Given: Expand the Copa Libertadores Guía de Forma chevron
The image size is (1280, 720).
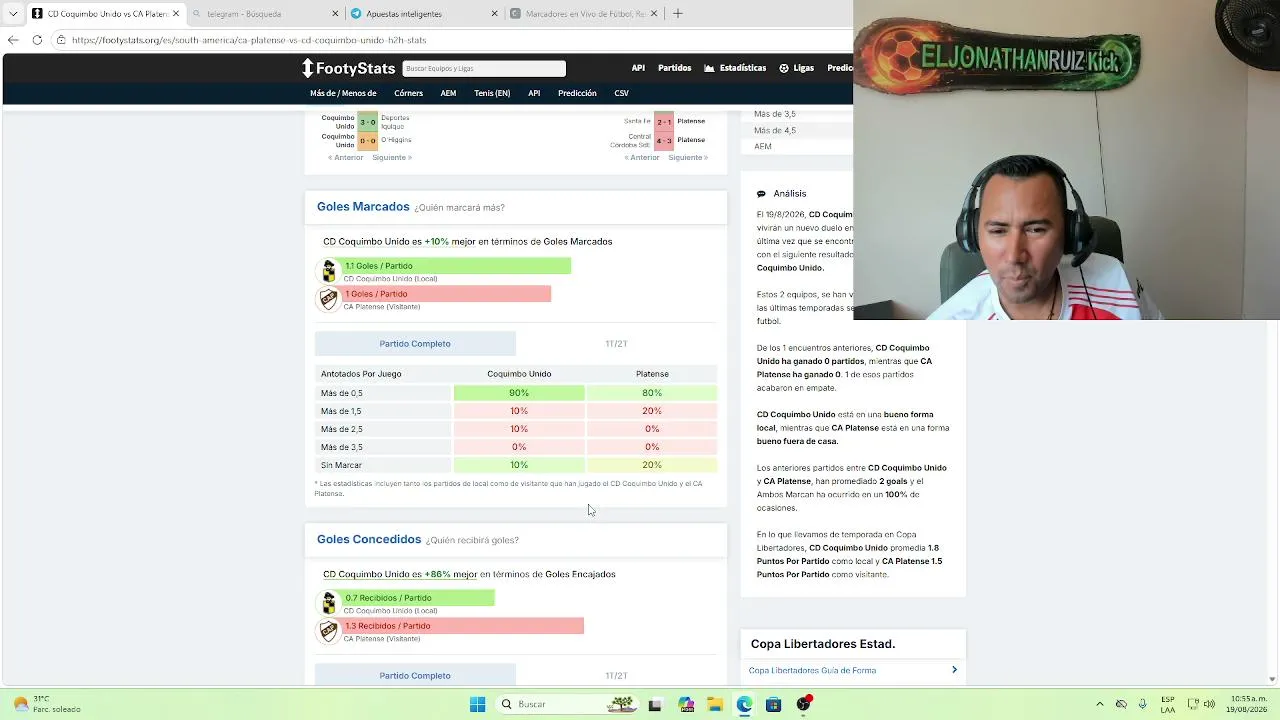Looking at the screenshot, I should 954,670.
